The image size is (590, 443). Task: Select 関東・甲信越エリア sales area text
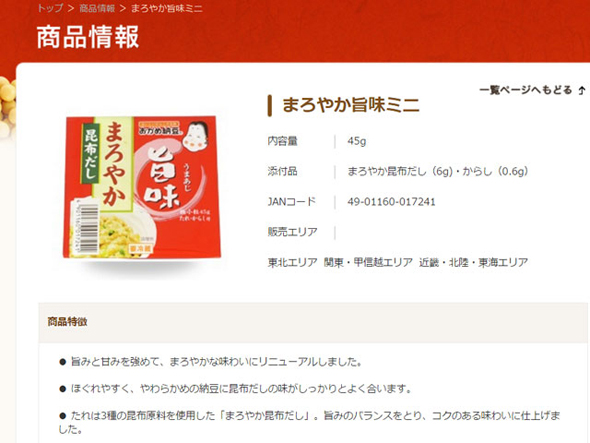tap(368, 262)
